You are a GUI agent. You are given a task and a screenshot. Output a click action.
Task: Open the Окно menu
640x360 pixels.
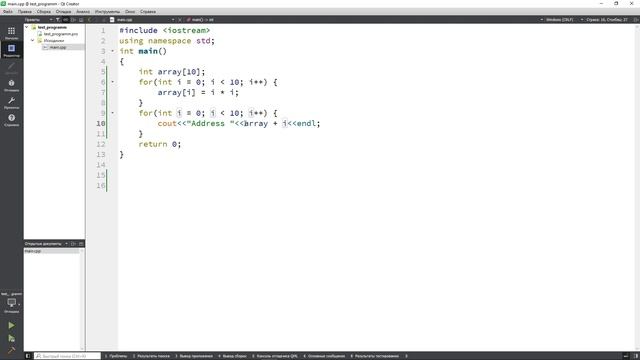[x=130, y=11]
